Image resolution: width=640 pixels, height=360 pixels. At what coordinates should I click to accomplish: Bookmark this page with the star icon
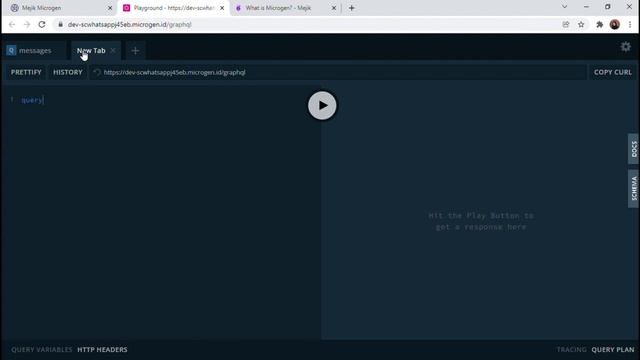coord(581,24)
